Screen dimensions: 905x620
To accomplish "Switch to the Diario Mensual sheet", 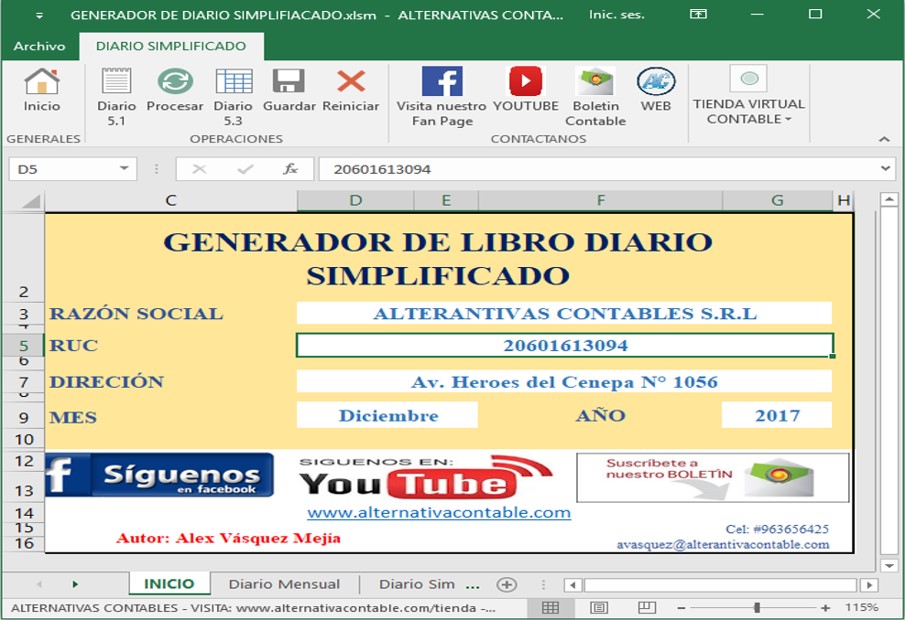I will point(283,584).
